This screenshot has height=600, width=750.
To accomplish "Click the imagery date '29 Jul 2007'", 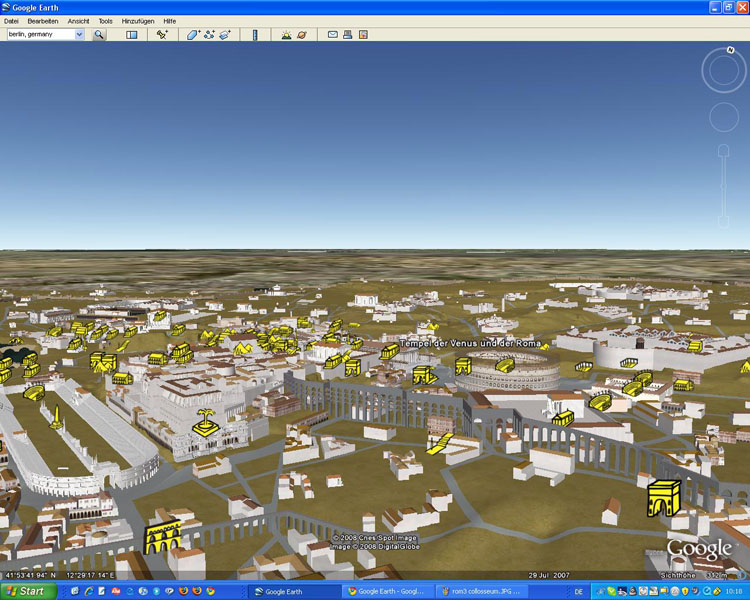I will 549,575.
